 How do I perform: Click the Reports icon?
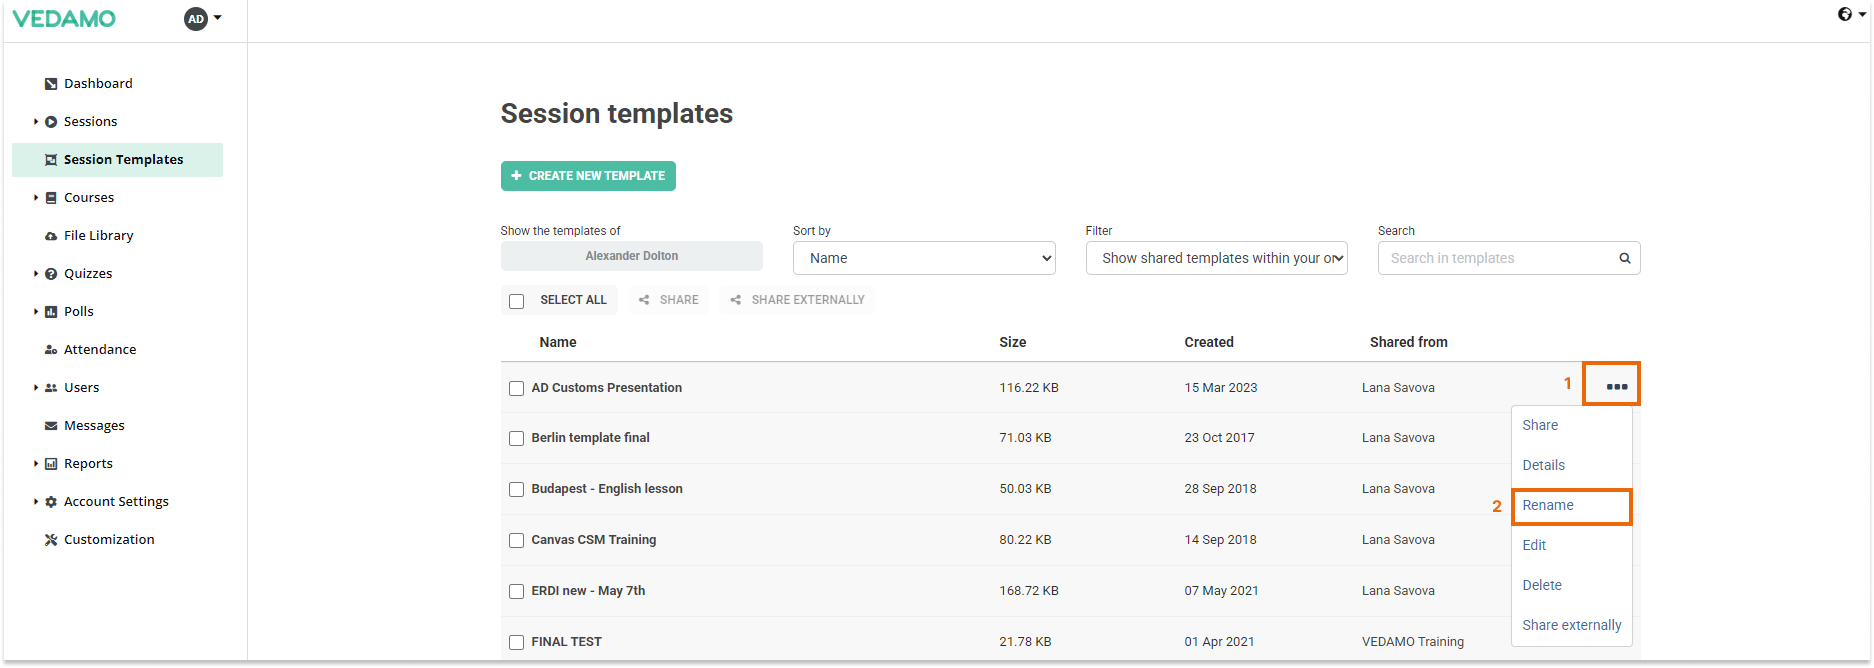pos(51,464)
